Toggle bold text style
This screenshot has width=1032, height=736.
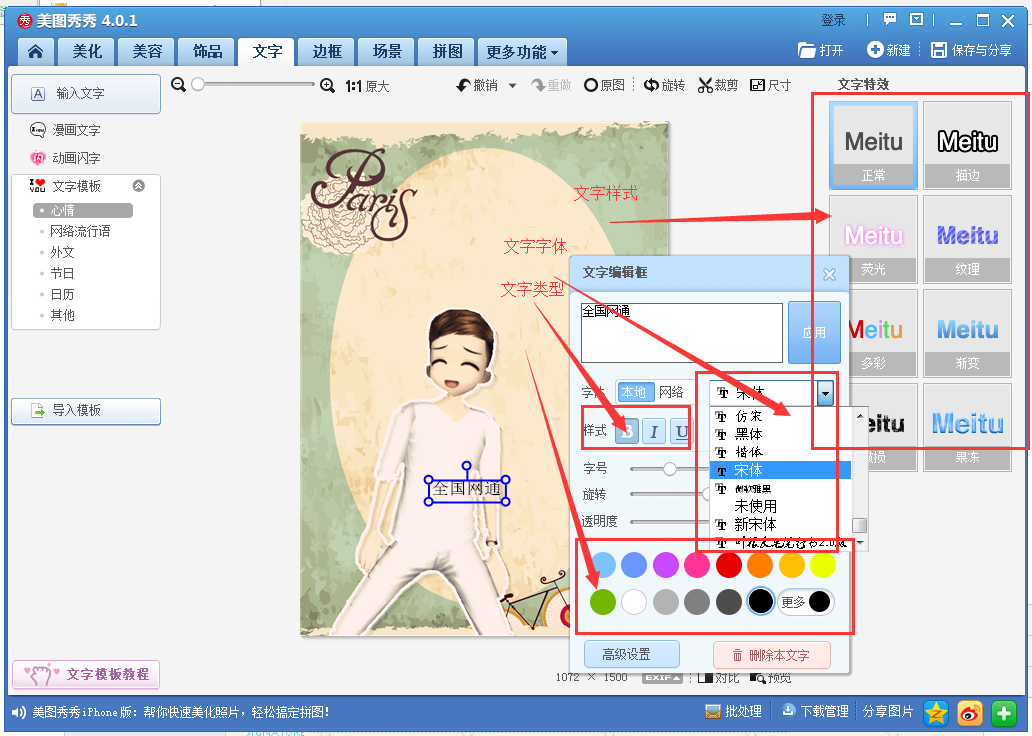coord(627,431)
